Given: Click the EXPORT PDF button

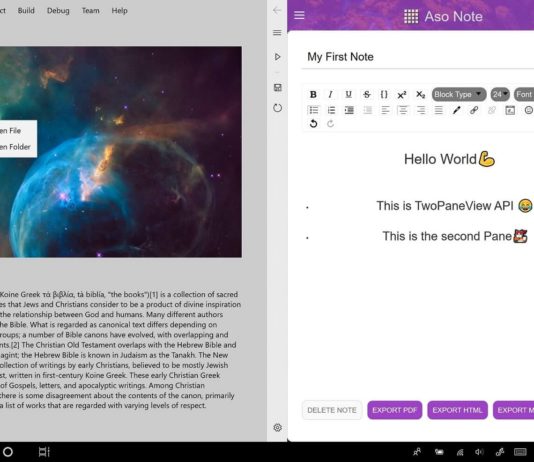Looking at the screenshot, I should coord(394,410).
